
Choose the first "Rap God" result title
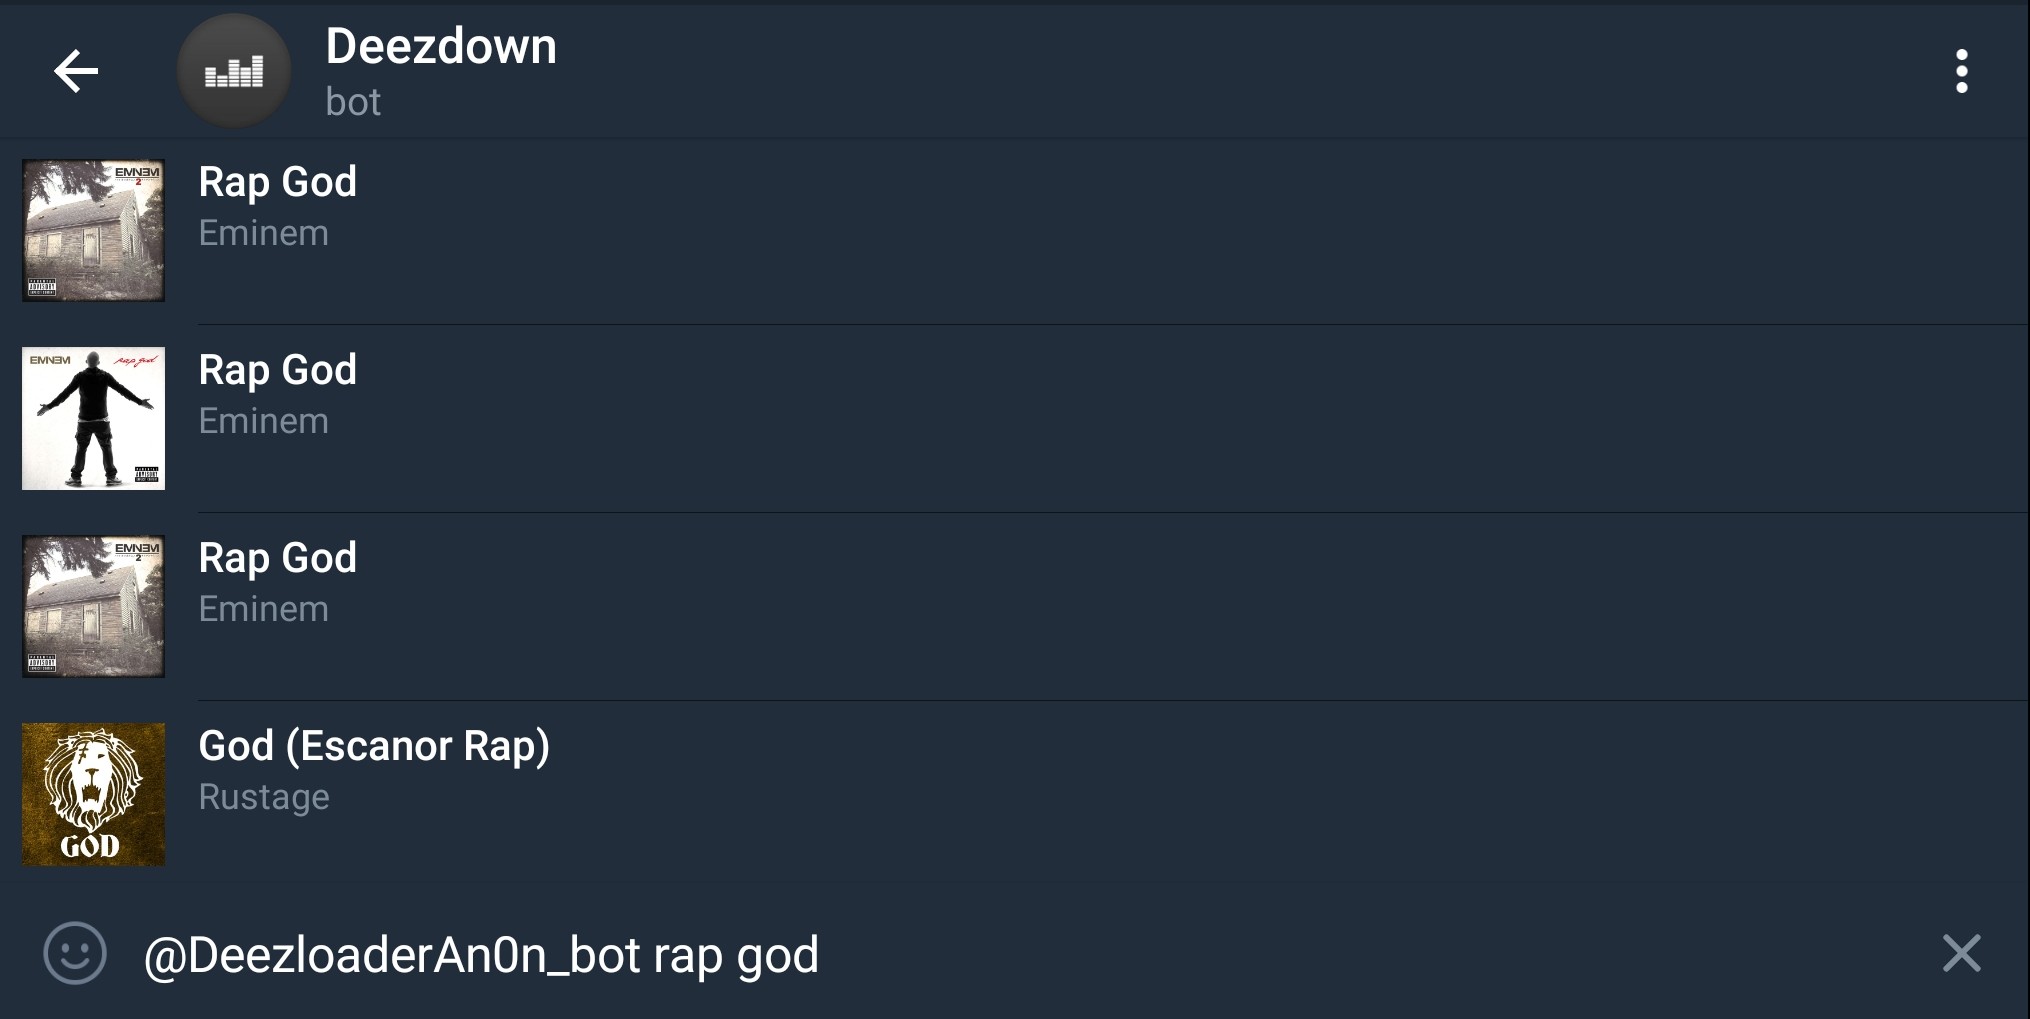(277, 183)
